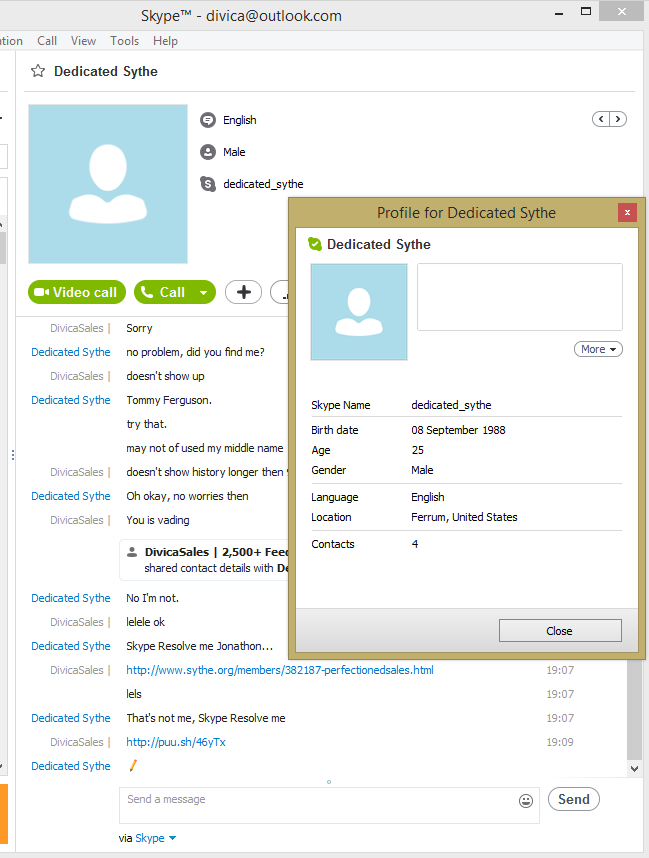This screenshot has width=649, height=858.
Task: Open the Call menu
Action: (x=47, y=41)
